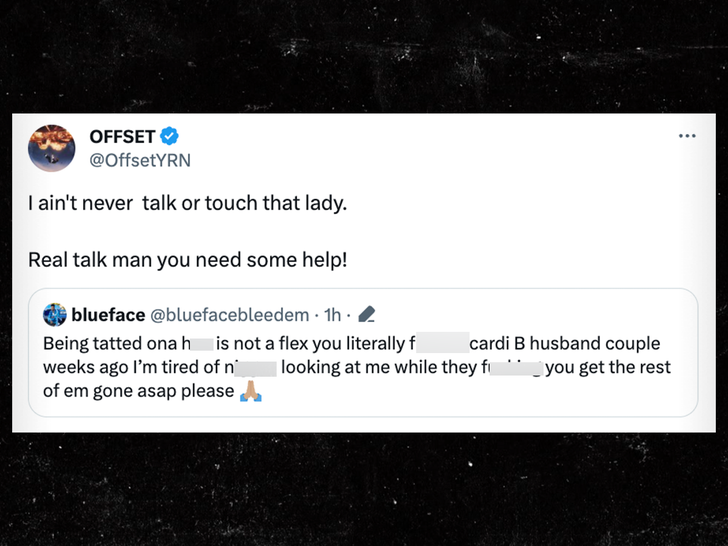Click the 1h timestamp on quoted tweet
Viewport: 728px width, 546px height.
(x=333, y=315)
